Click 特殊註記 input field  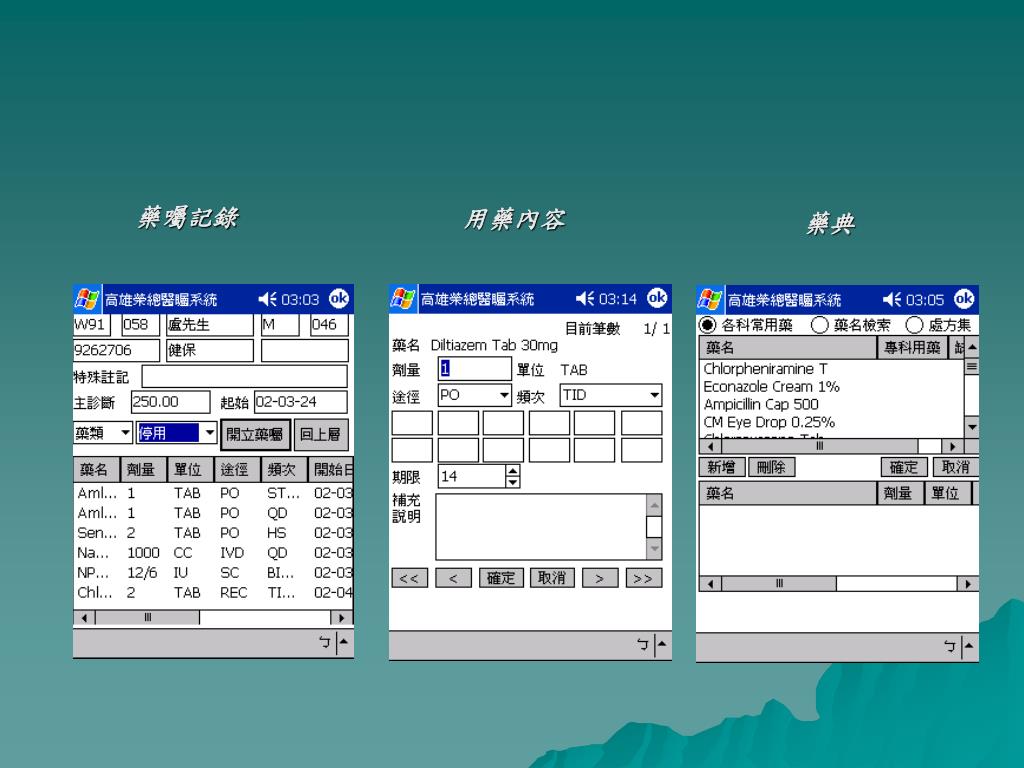244,377
